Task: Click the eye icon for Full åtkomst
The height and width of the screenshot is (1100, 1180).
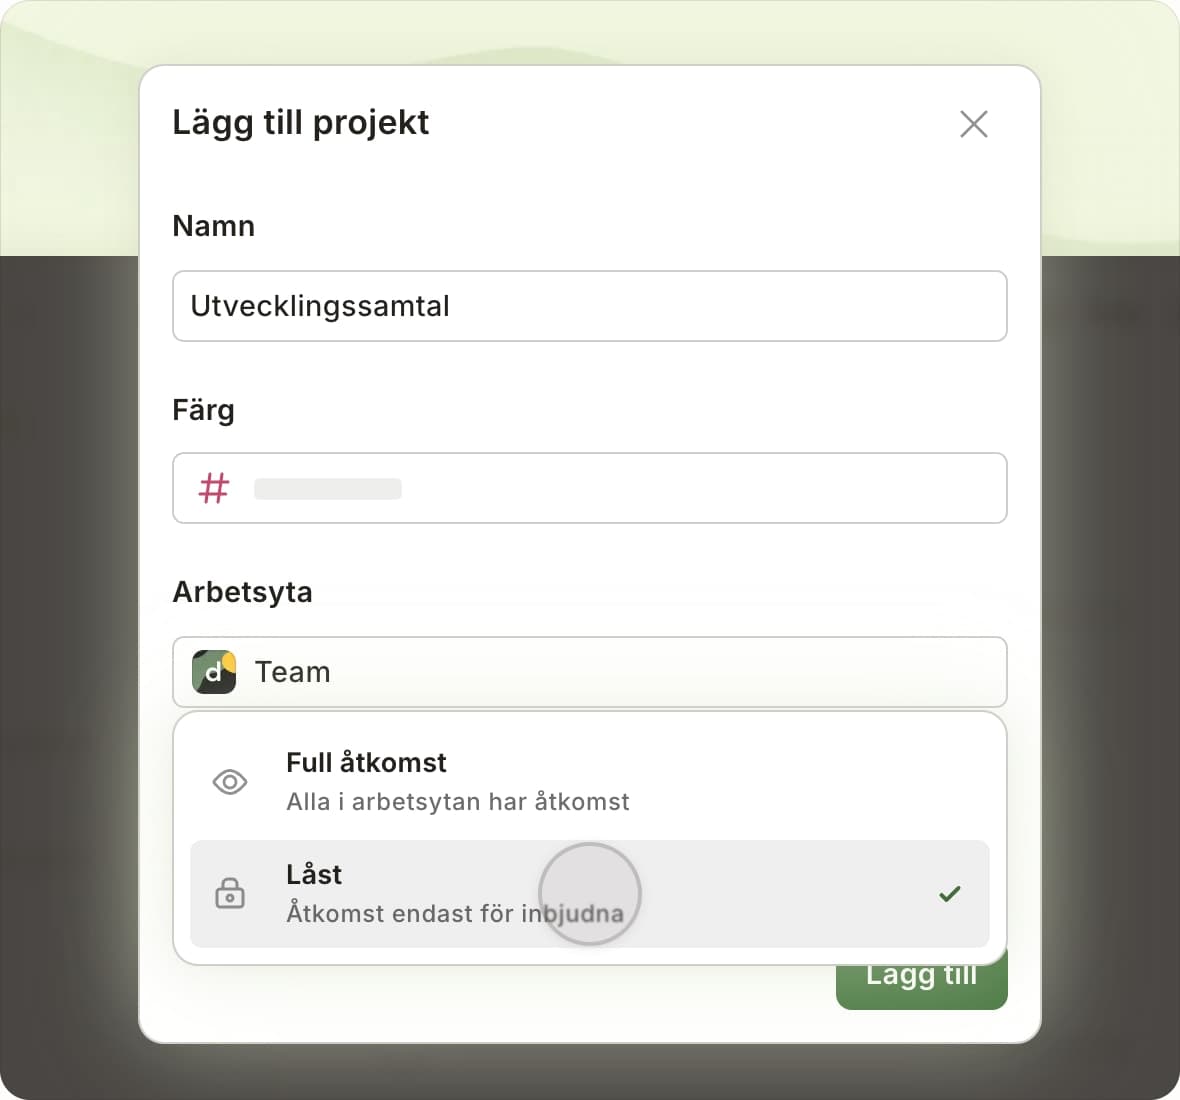Action: point(230,782)
